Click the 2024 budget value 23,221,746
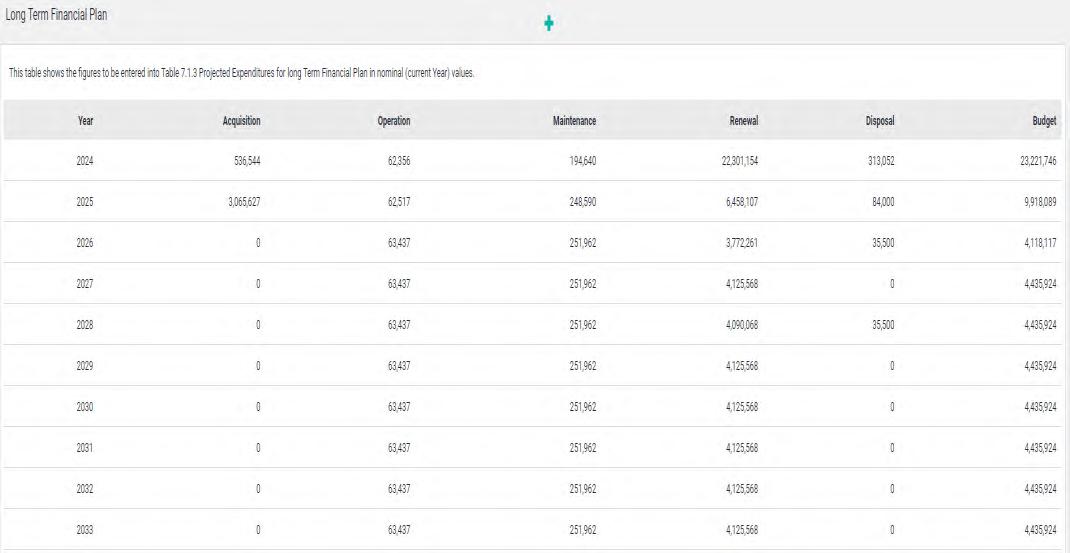 point(1034,161)
